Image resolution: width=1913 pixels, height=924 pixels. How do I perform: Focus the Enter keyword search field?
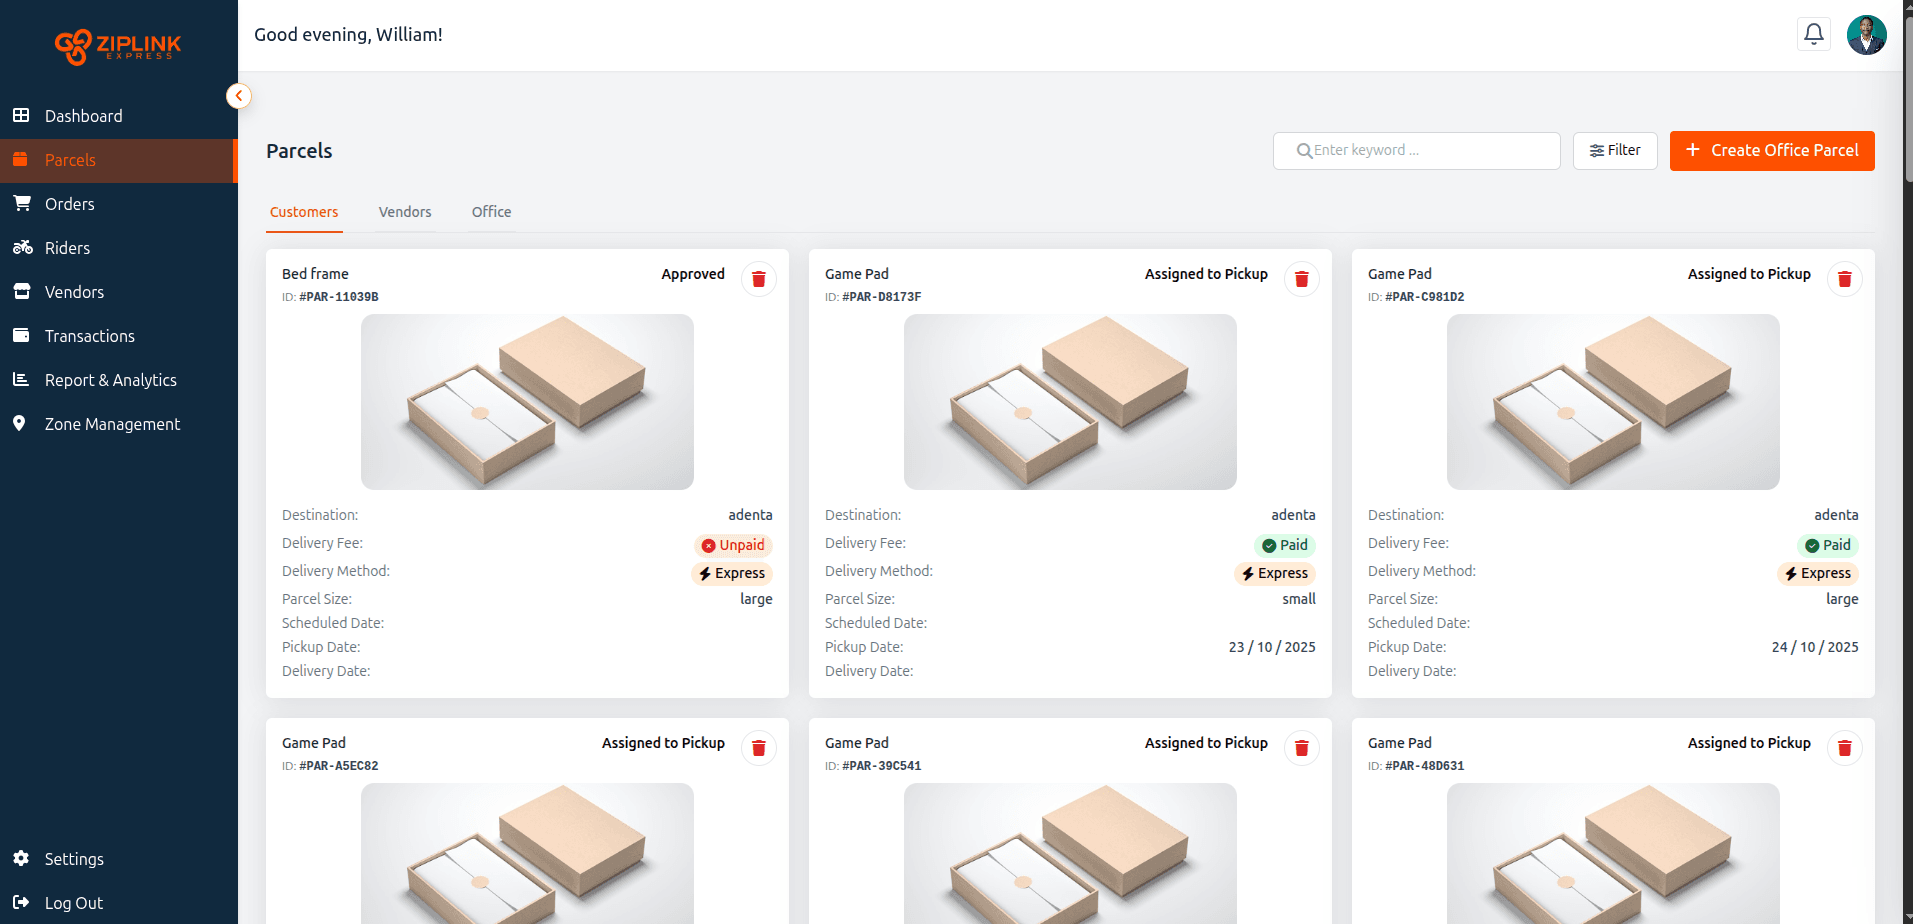[1416, 151]
